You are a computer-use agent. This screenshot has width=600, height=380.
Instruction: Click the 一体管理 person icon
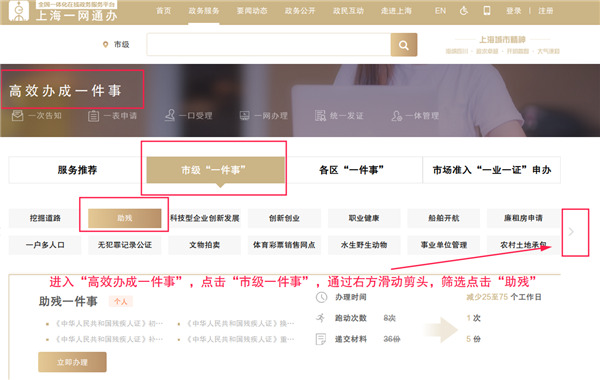tap(396, 116)
